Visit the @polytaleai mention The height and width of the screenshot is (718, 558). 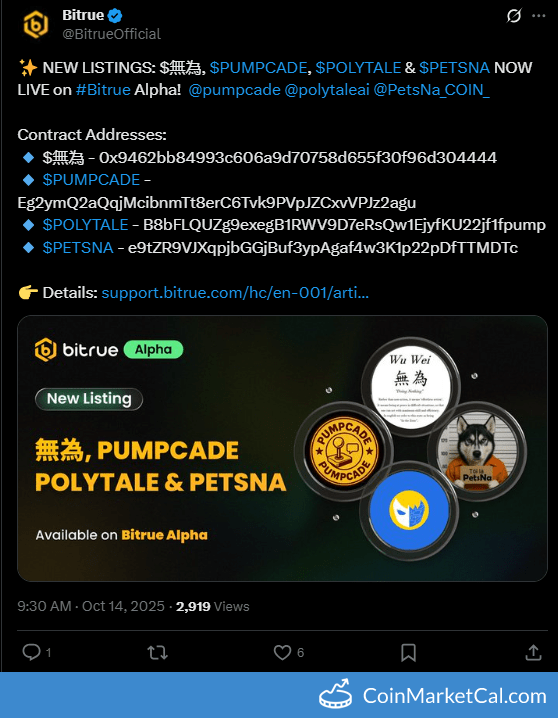pyautogui.click(x=327, y=90)
